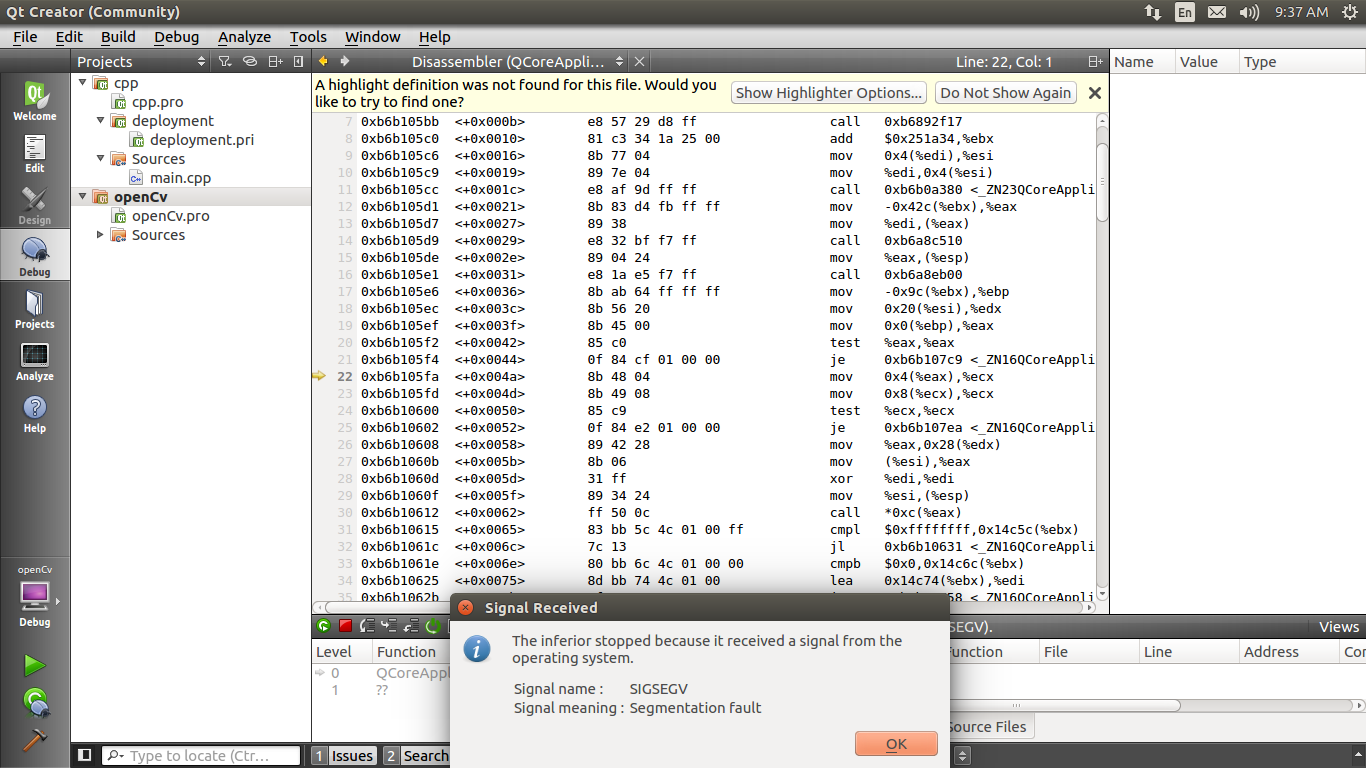Open the volume indicator
The image size is (1366, 768).
[x=1249, y=12]
